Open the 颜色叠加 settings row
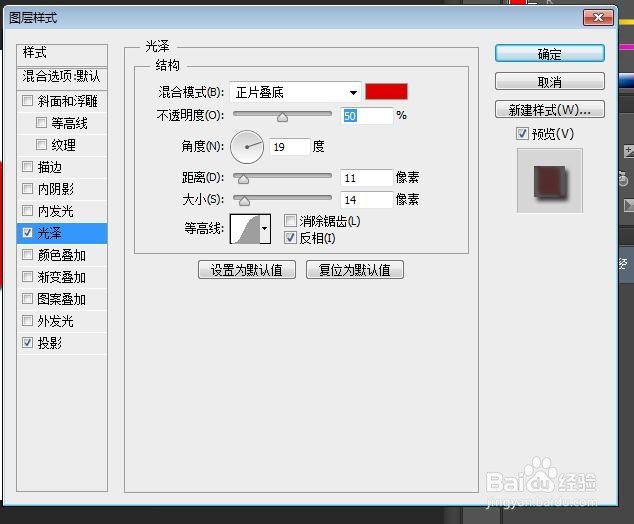 [x=61, y=255]
